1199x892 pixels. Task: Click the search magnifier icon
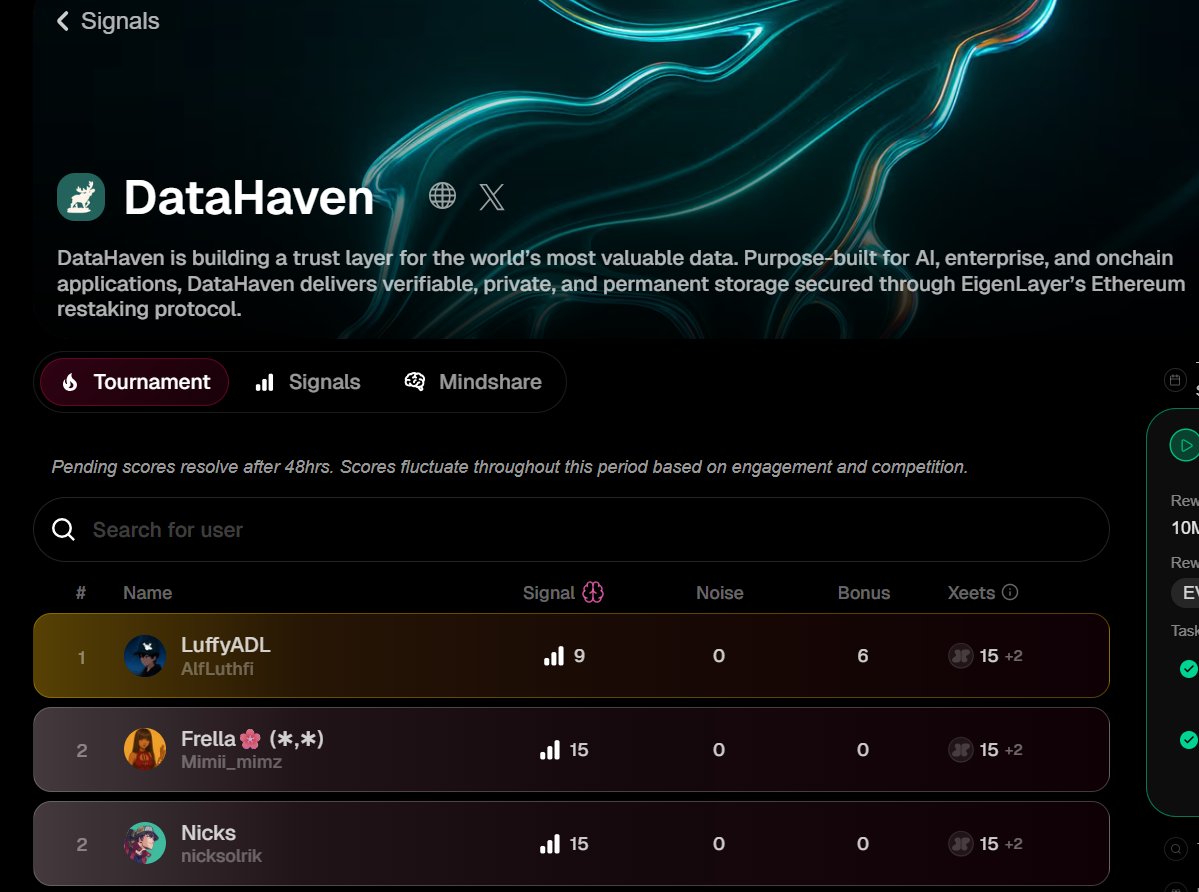pyautogui.click(x=63, y=530)
